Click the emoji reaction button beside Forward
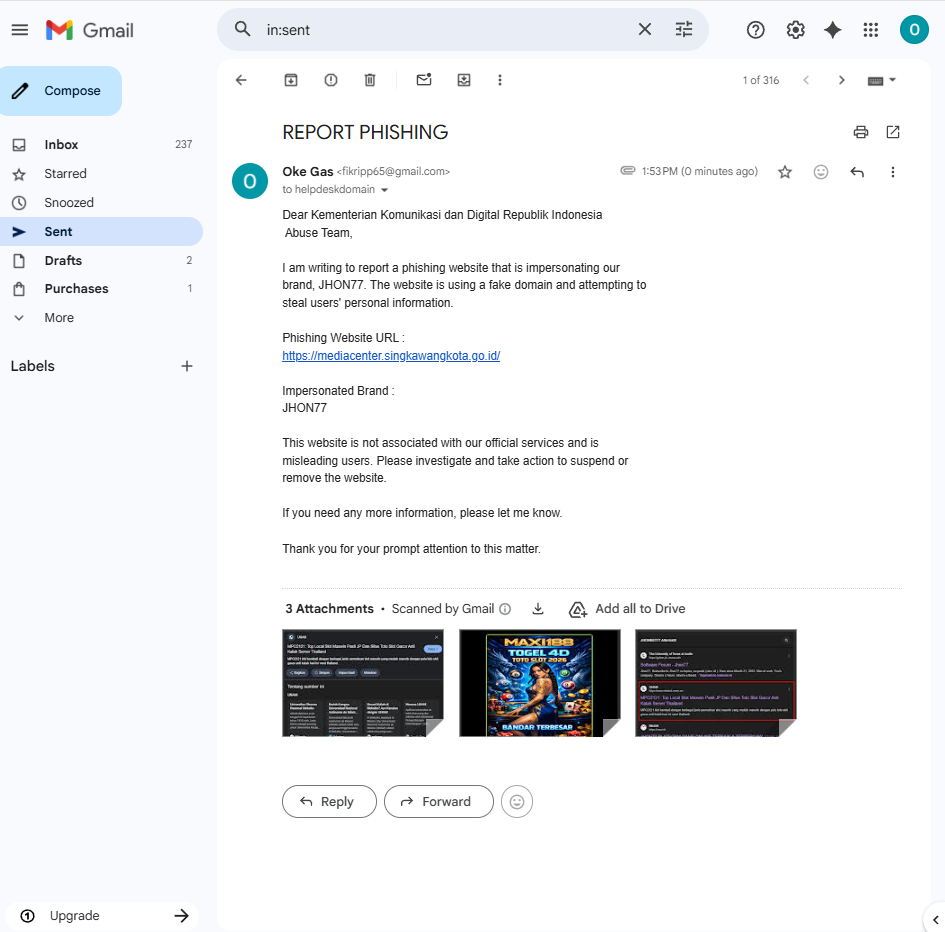Image resolution: width=945 pixels, height=932 pixels. point(517,802)
